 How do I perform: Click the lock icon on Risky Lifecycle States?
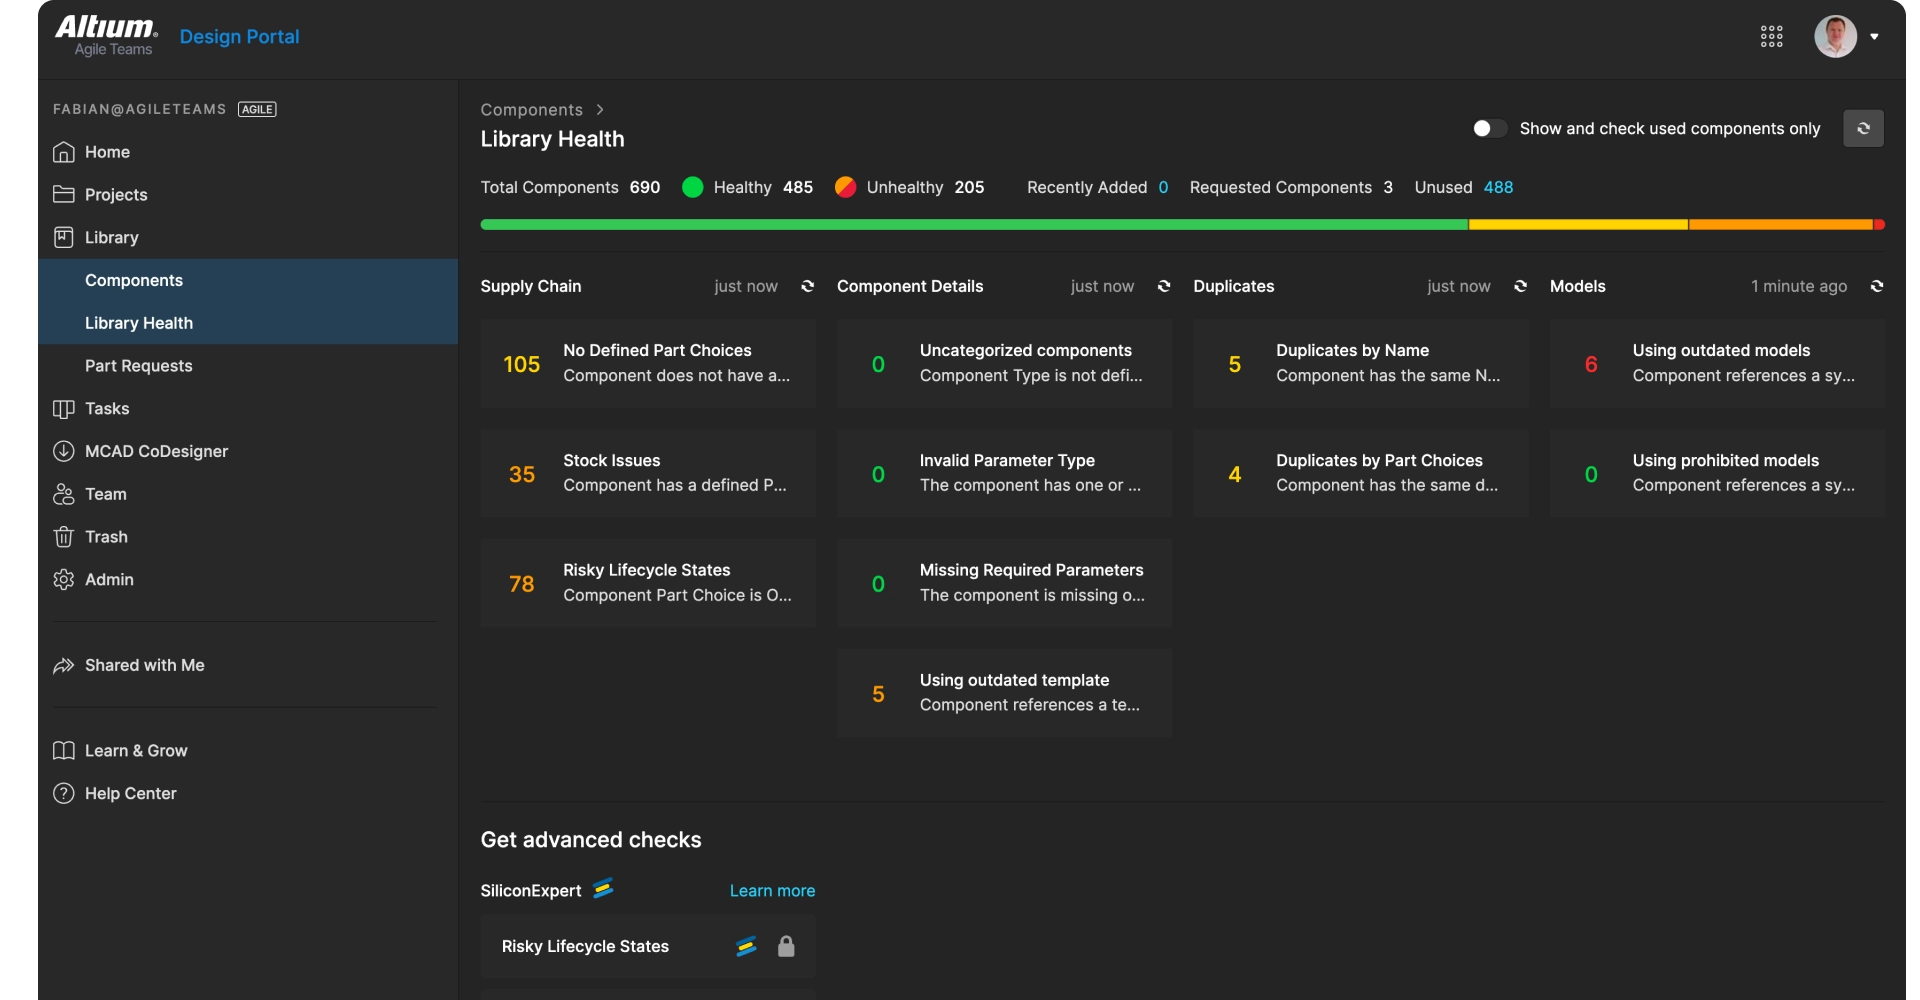click(786, 946)
